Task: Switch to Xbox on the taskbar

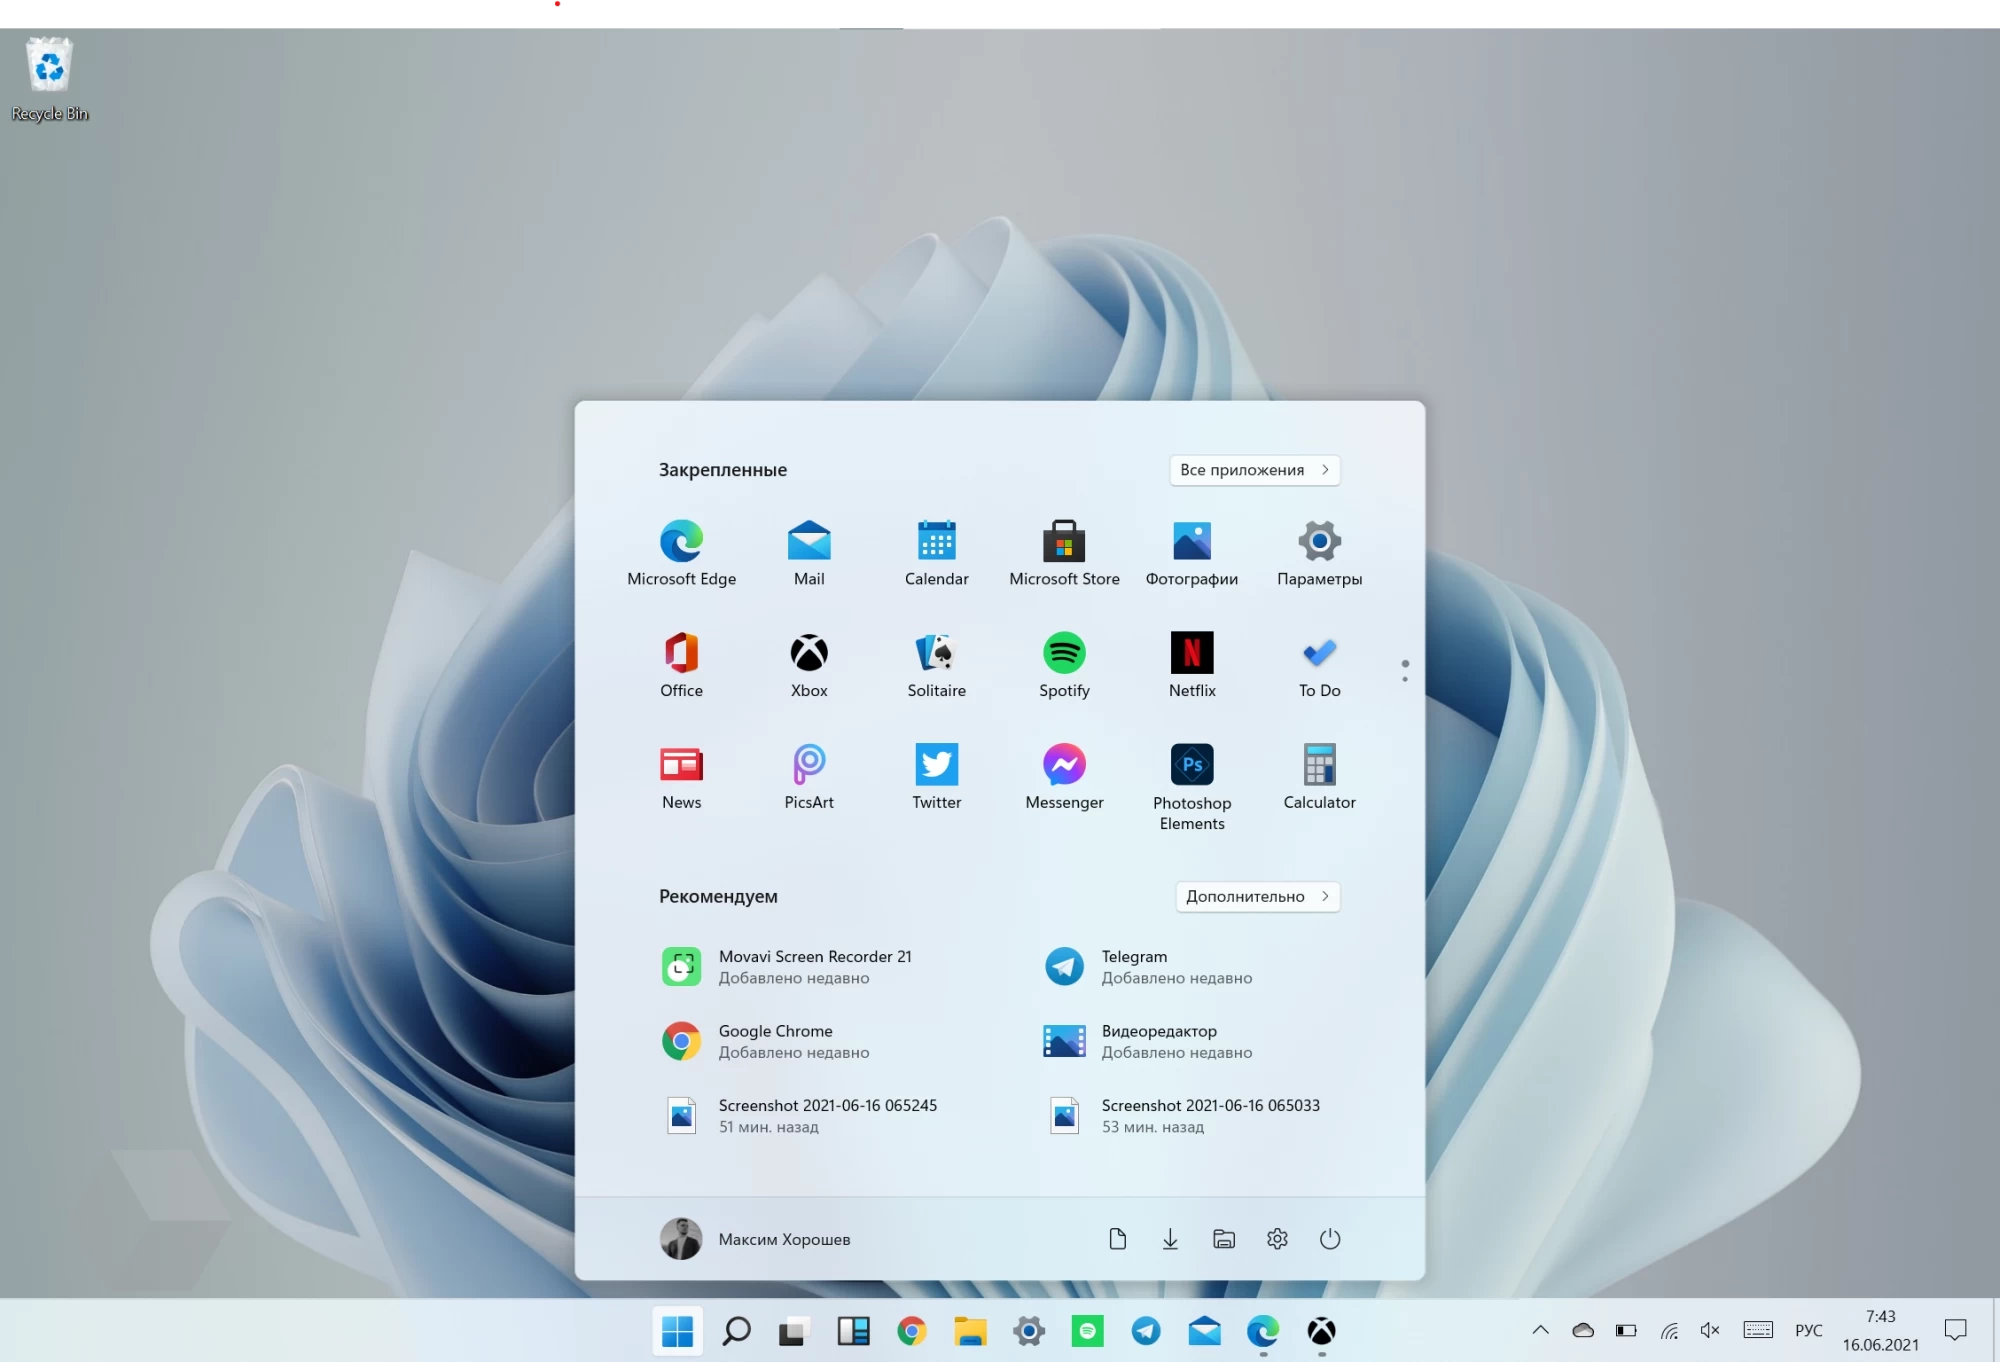Action: click(x=1322, y=1331)
